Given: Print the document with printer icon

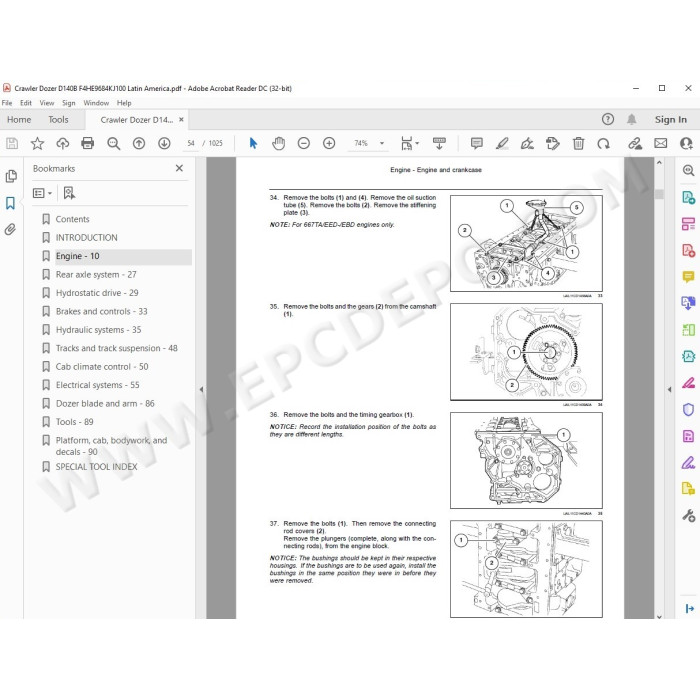Looking at the screenshot, I should (x=88, y=143).
